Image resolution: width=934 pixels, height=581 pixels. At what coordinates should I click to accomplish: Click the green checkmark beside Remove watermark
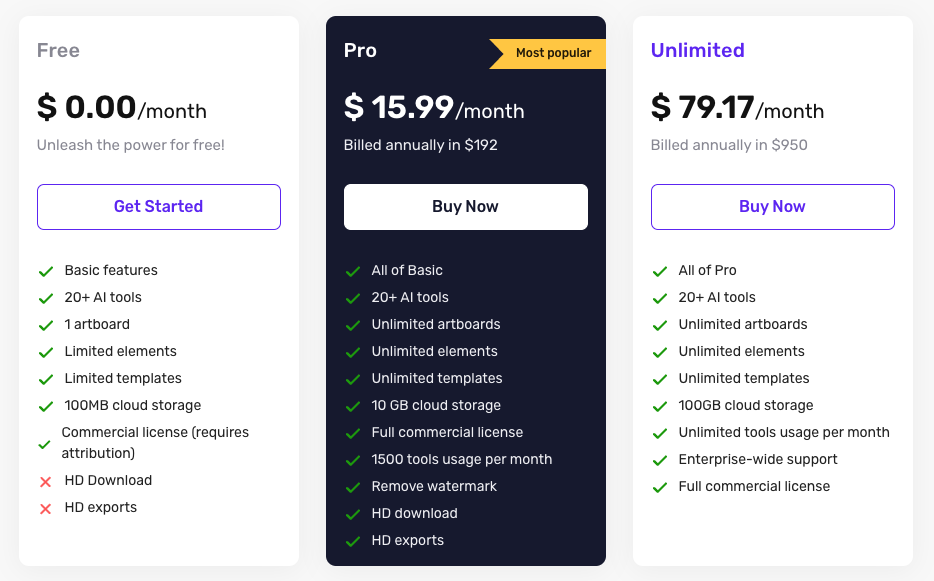coord(352,487)
